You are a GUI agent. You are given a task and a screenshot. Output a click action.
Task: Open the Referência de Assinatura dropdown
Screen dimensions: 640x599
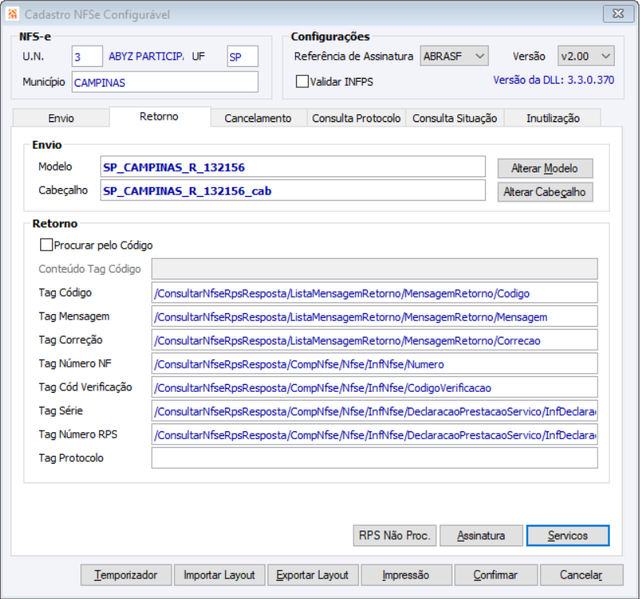tap(454, 56)
